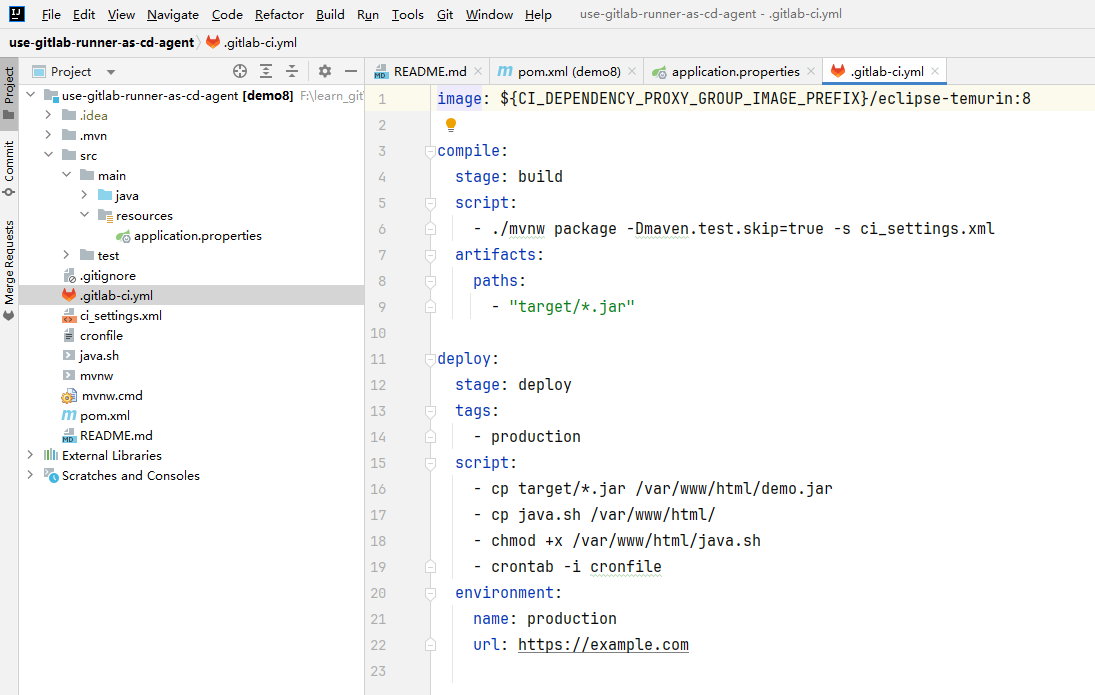The height and width of the screenshot is (695, 1095).
Task: Select application.properties in project tree
Action: pyautogui.click(x=197, y=236)
